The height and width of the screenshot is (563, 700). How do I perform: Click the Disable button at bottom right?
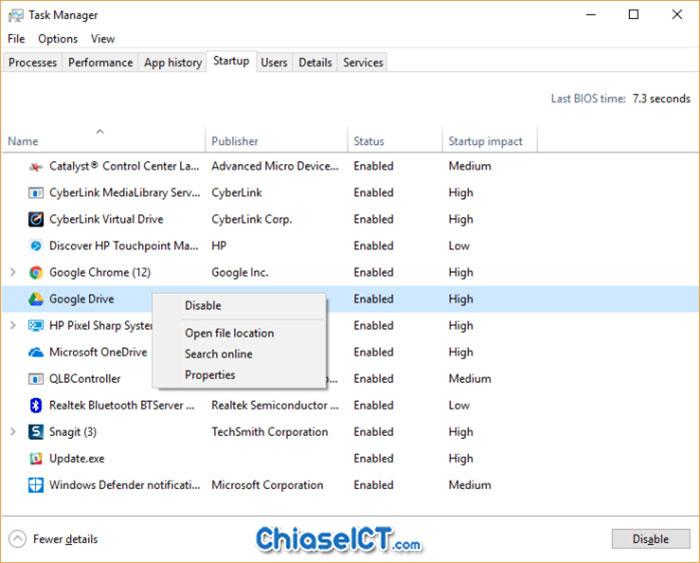click(x=650, y=539)
